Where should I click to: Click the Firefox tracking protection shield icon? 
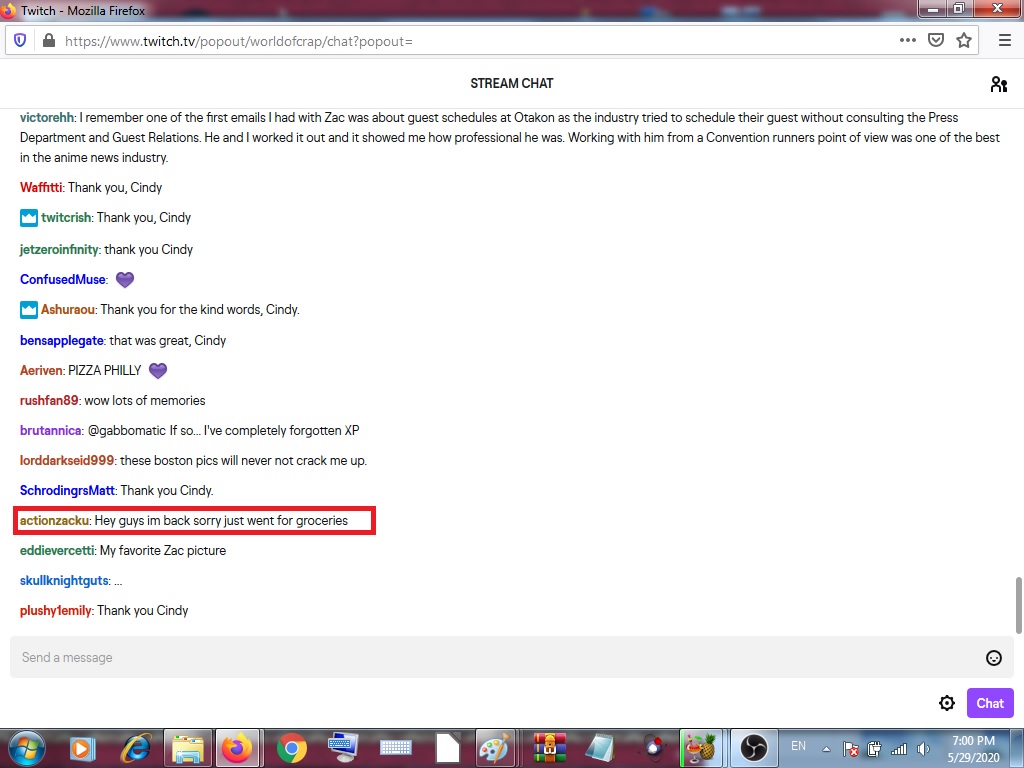(20, 40)
